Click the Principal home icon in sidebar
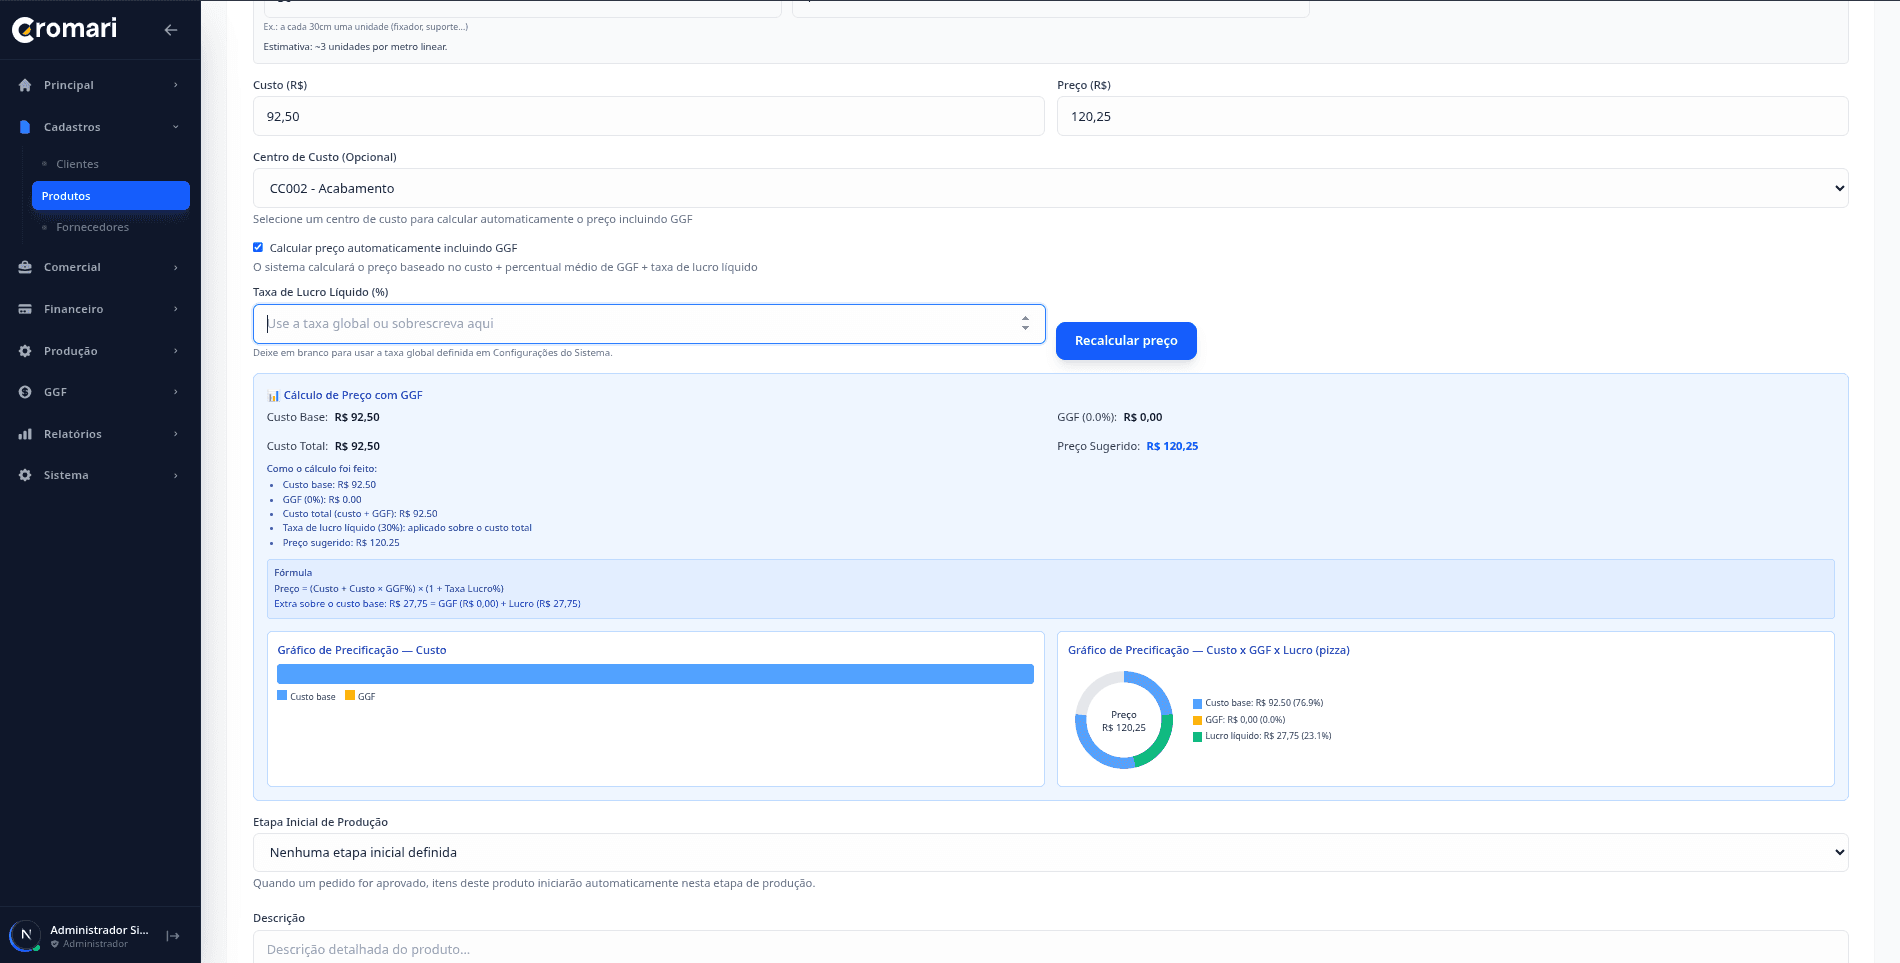Viewport: 1900px width, 963px height. 25,86
